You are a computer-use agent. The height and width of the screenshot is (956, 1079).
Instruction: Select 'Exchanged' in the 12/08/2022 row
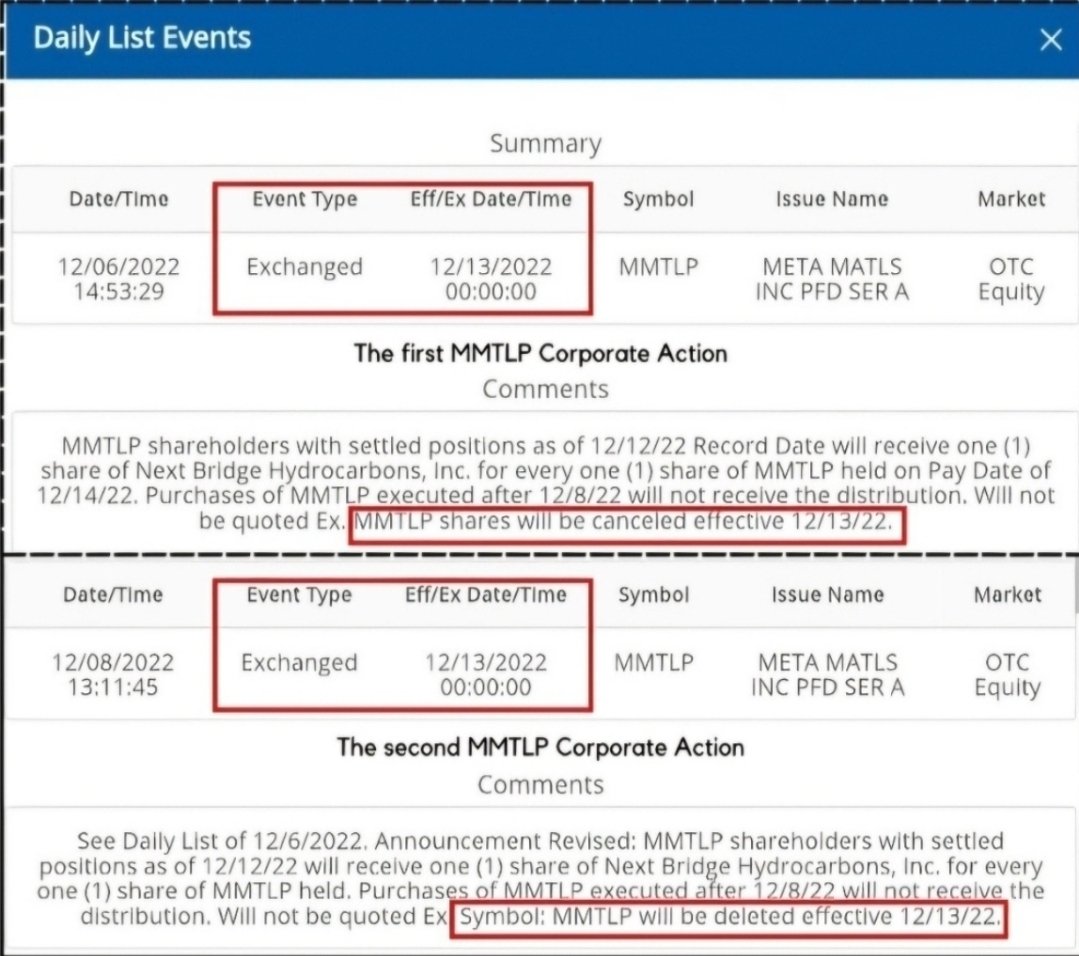click(299, 663)
